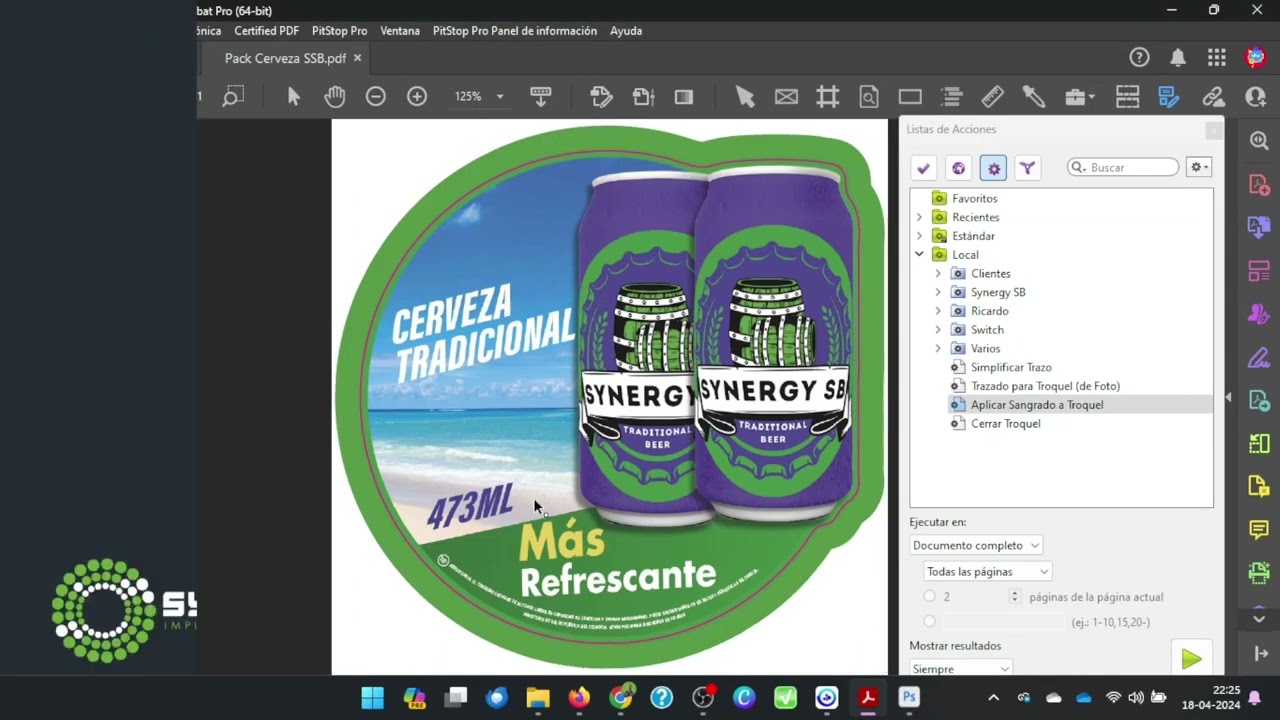Screen dimensions: 1280x720
Task: Run the action with green play button
Action: [1190, 658]
